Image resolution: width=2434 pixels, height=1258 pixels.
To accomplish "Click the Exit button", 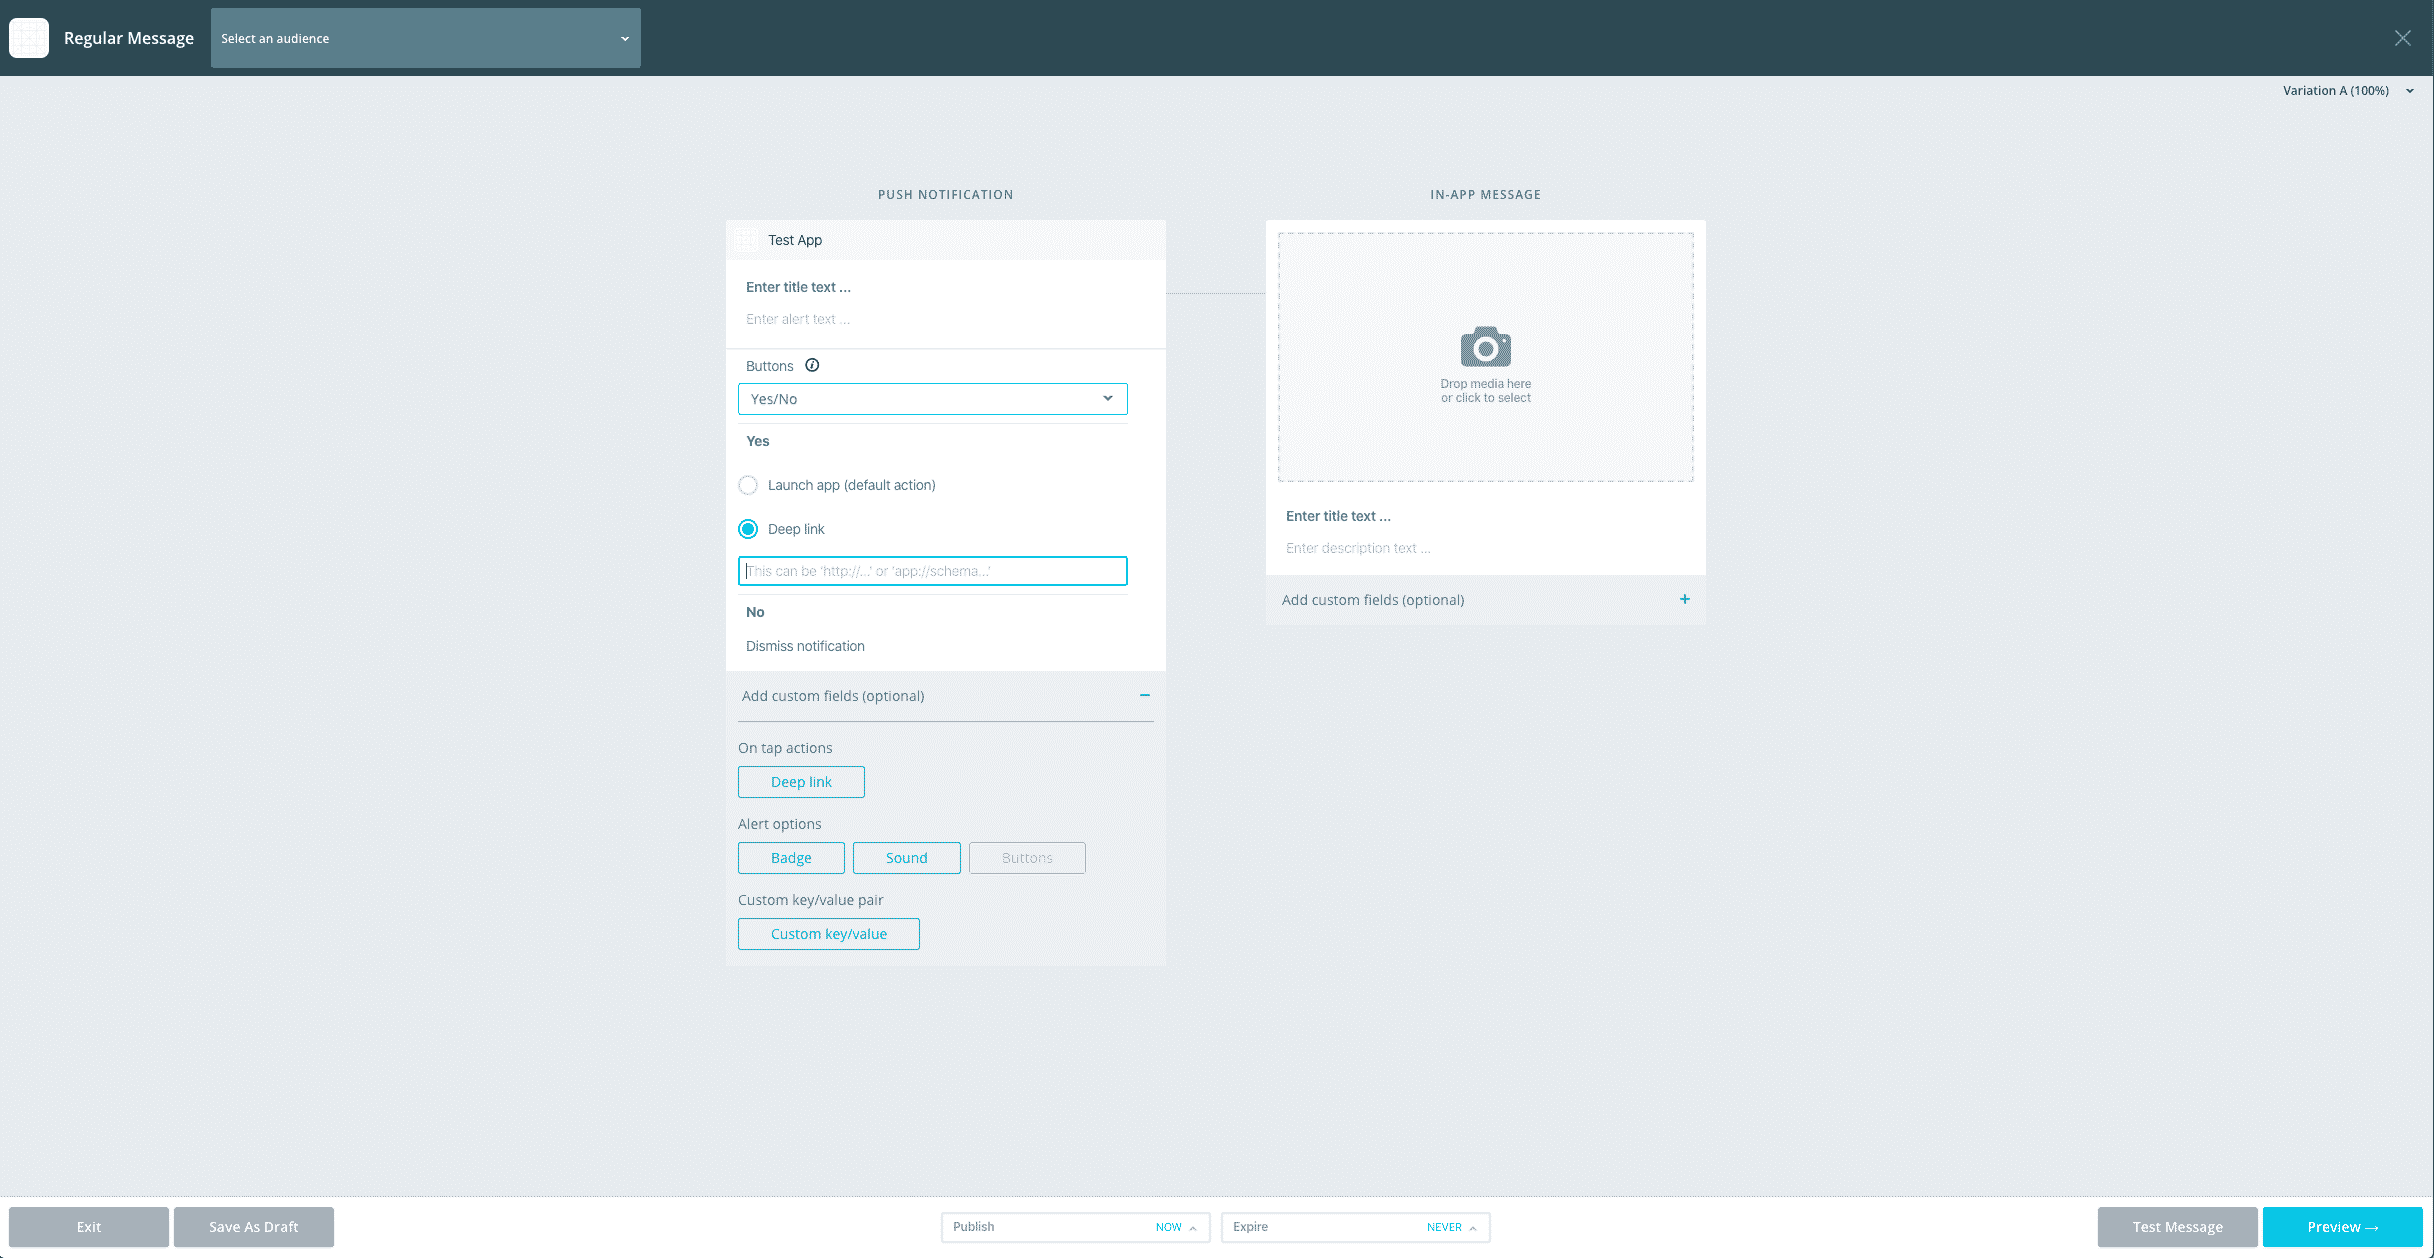I will (x=89, y=1227).
